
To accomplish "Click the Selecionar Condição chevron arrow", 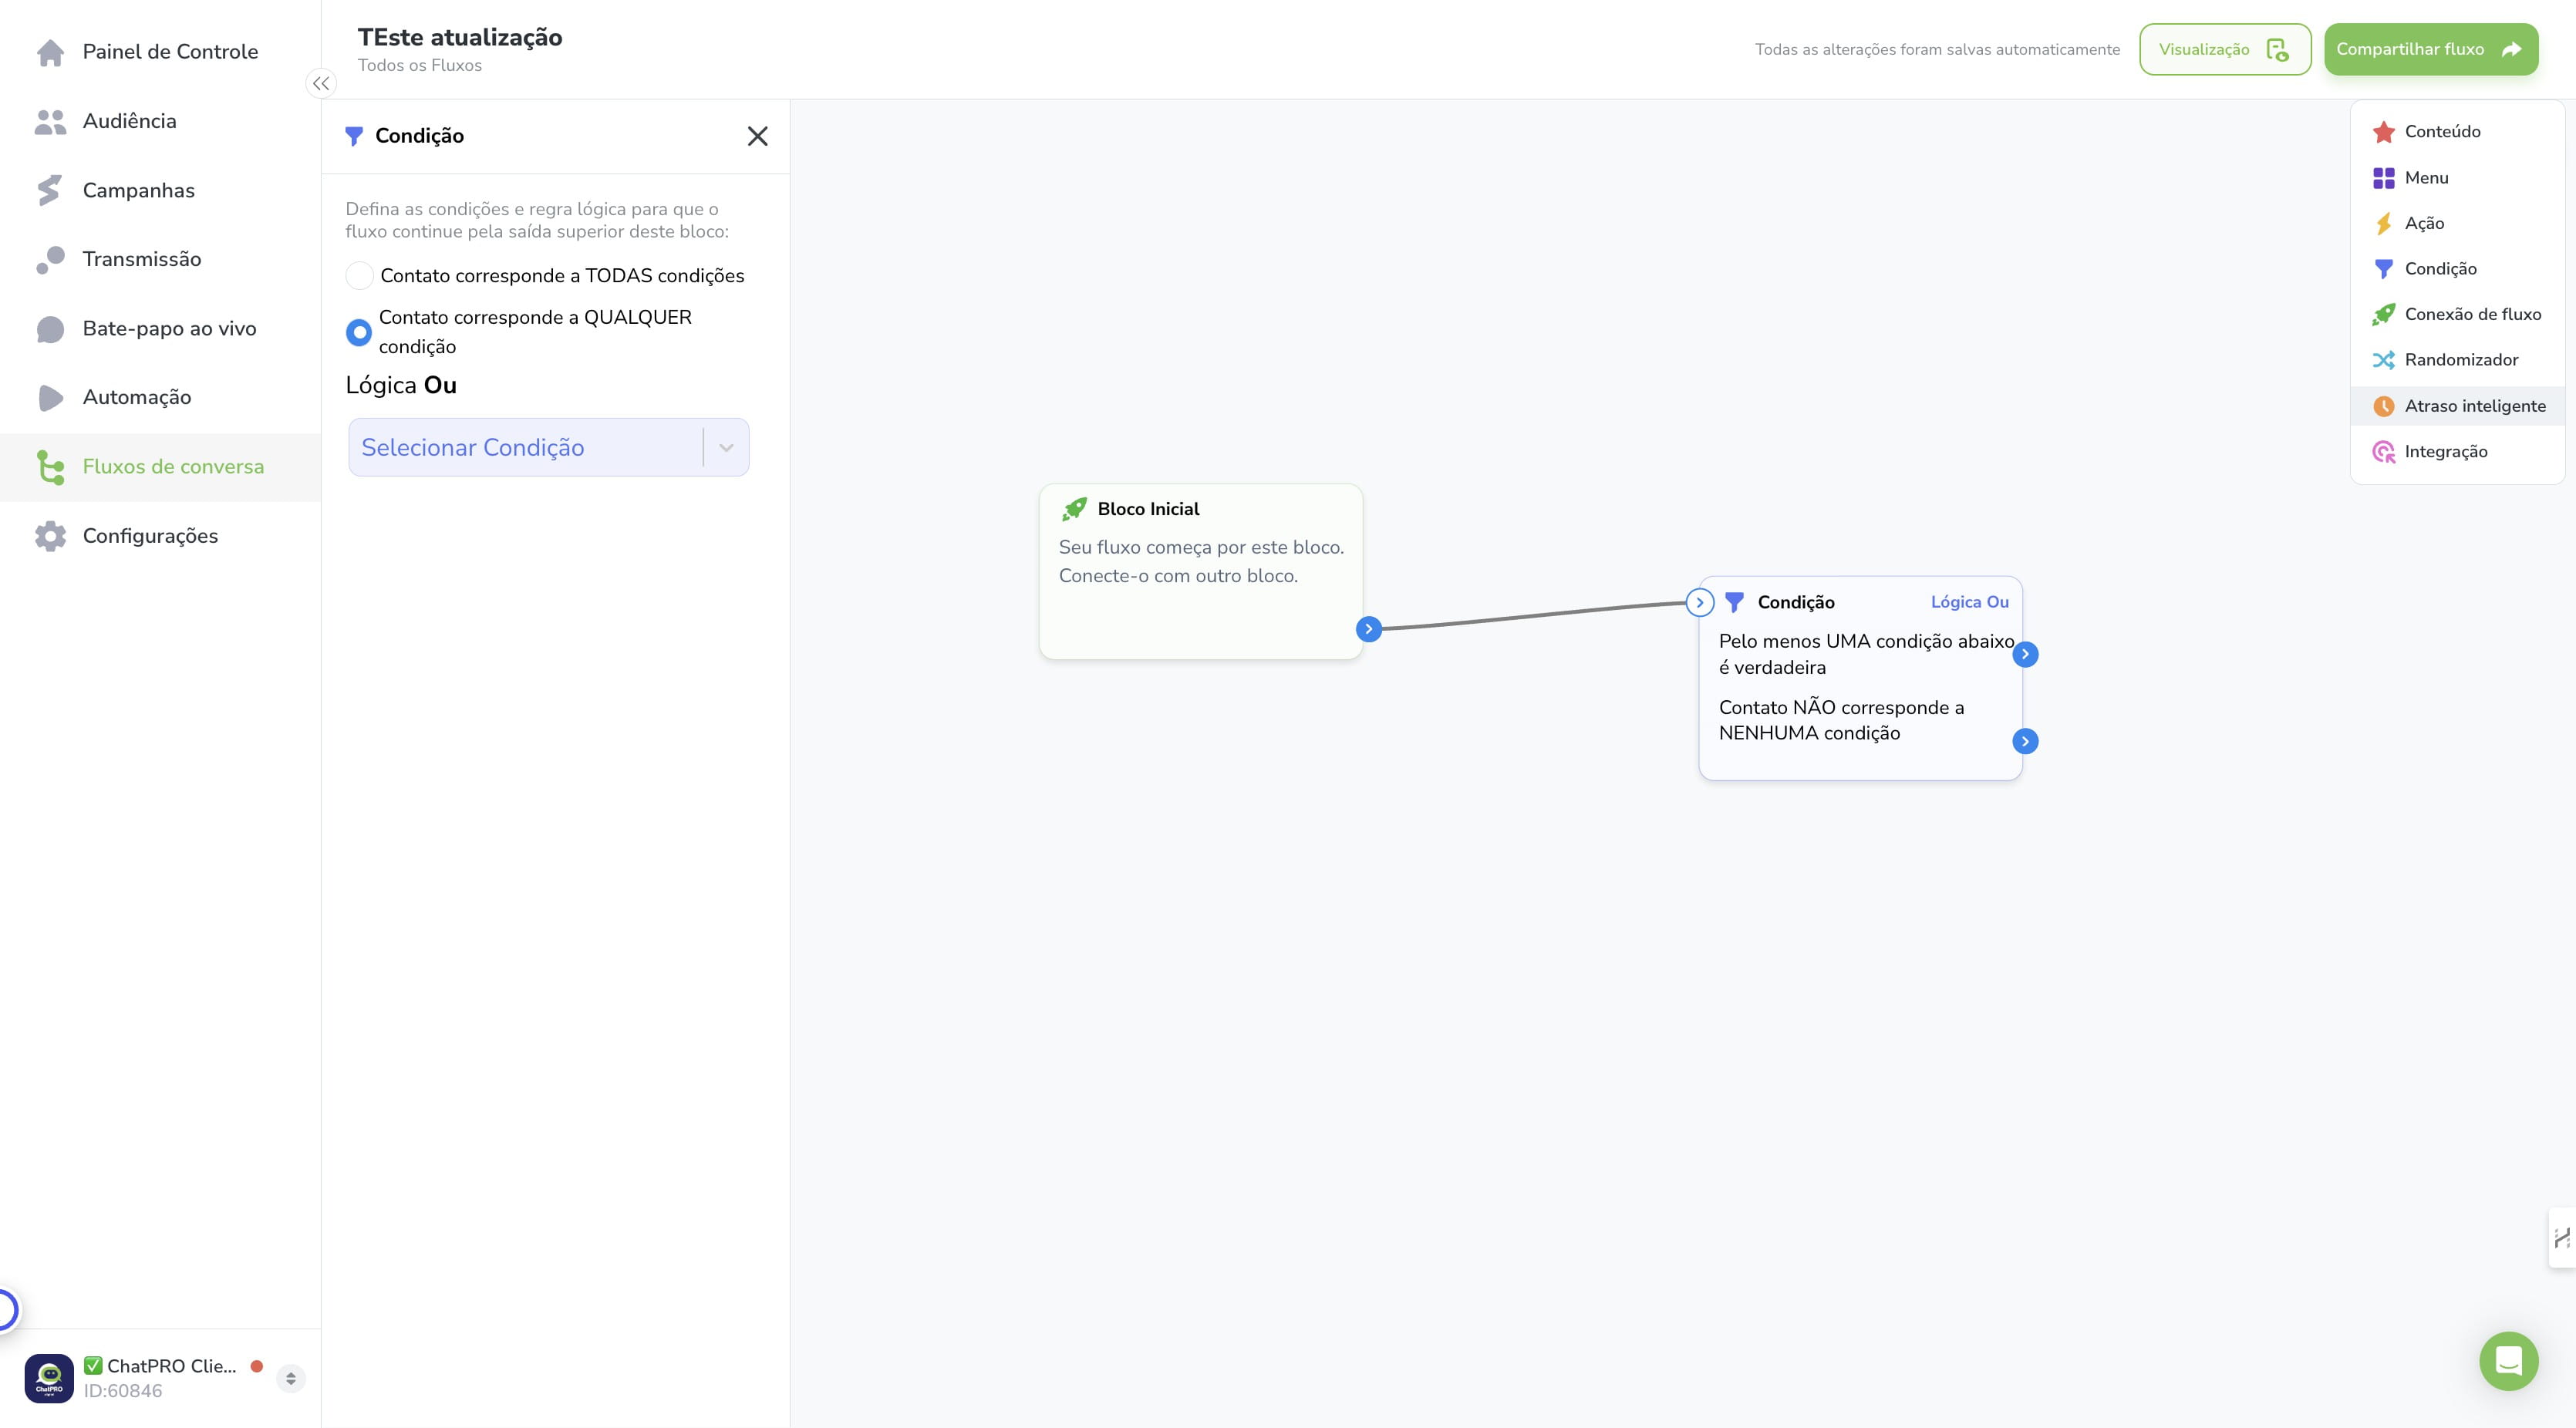I will 726,448.
